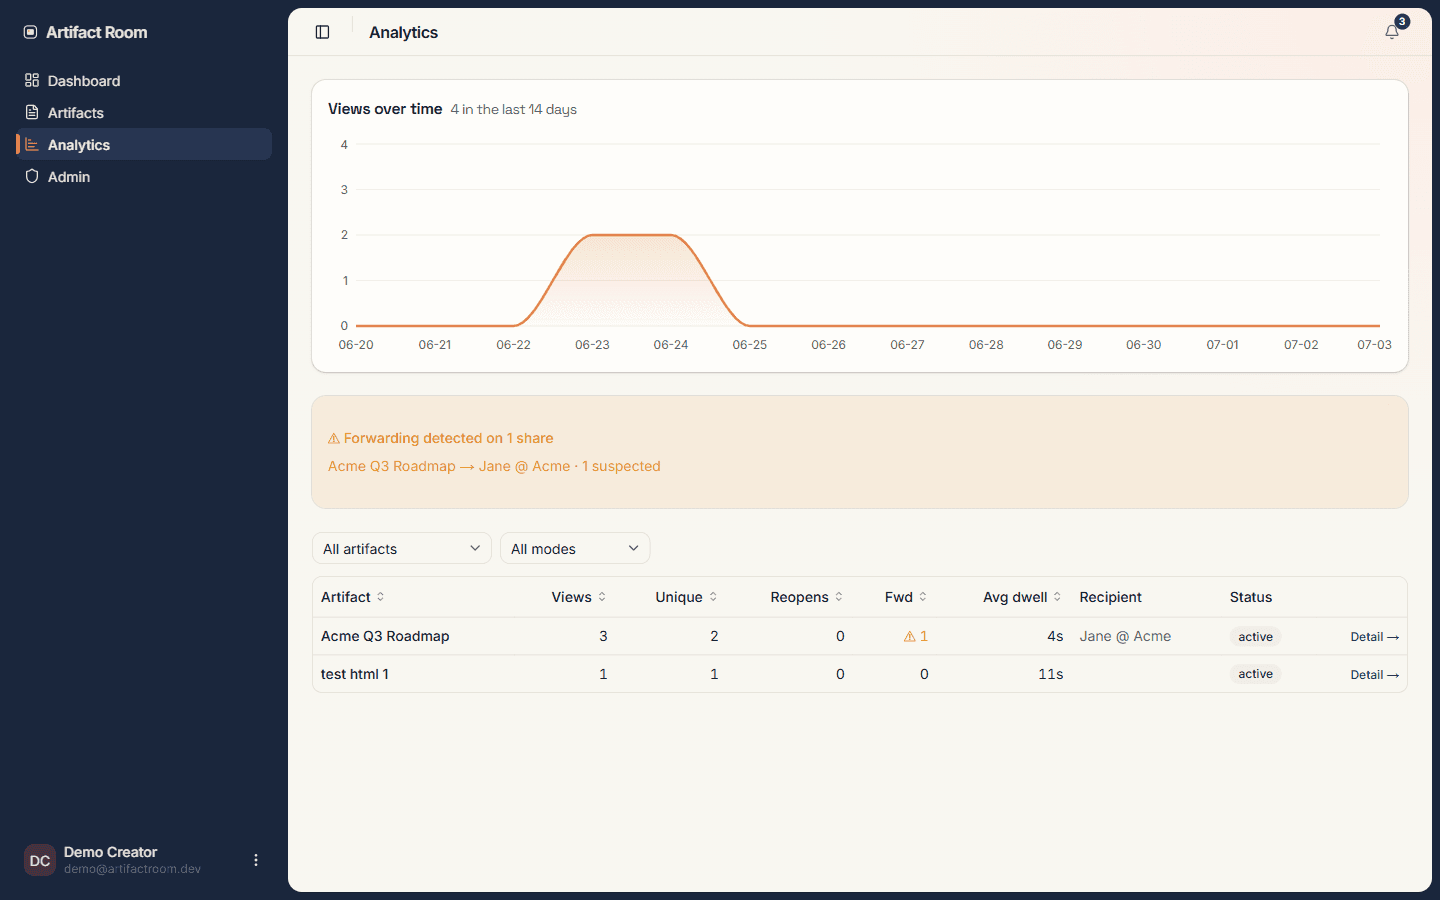The width and height of the screenshot is (1440, 900).
Task: Click active status badge for test html 1
Action: [x=1255, y=674]
